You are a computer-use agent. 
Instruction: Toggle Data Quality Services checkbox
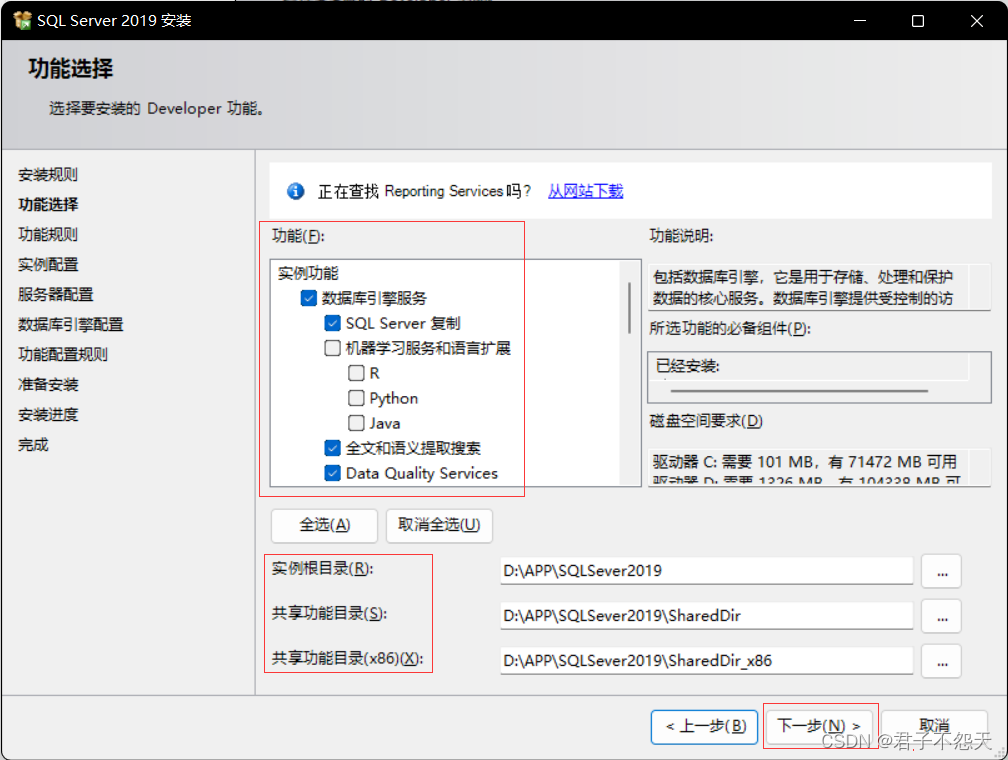tap(332, 473)
